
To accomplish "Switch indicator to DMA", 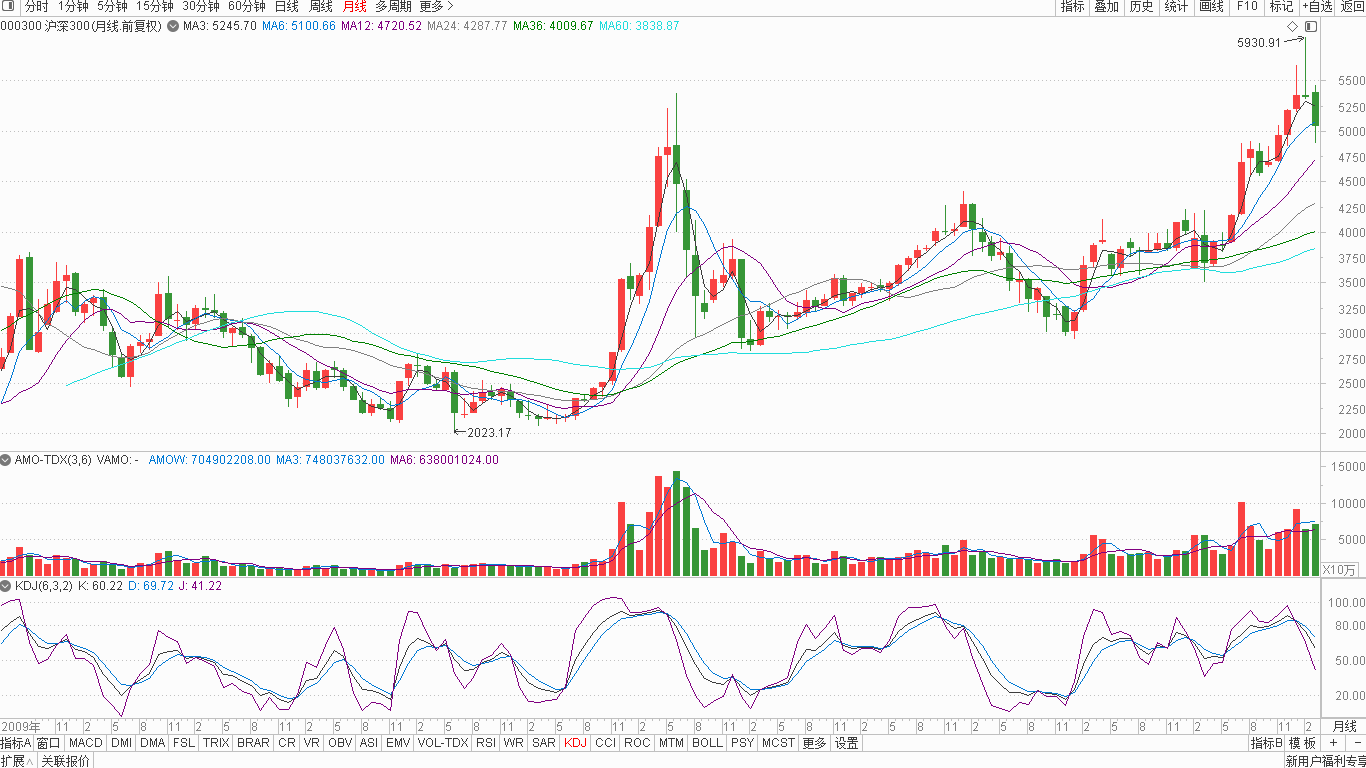I will tap(153, 743).
